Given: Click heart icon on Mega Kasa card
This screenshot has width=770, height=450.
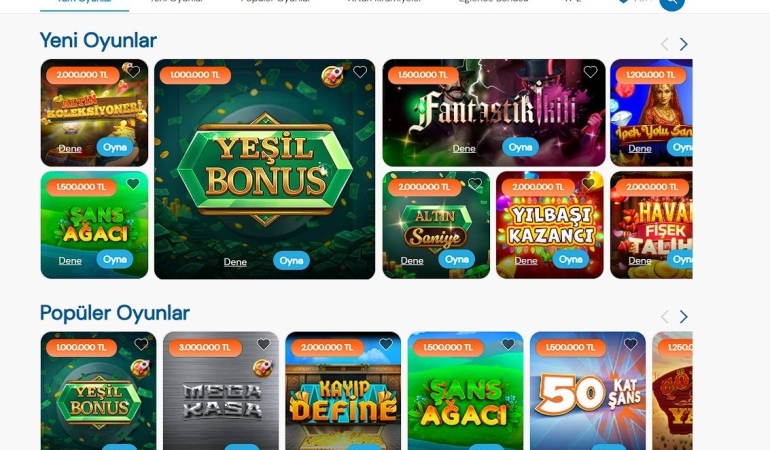Looking at the screenshot, I should (264, 344).
